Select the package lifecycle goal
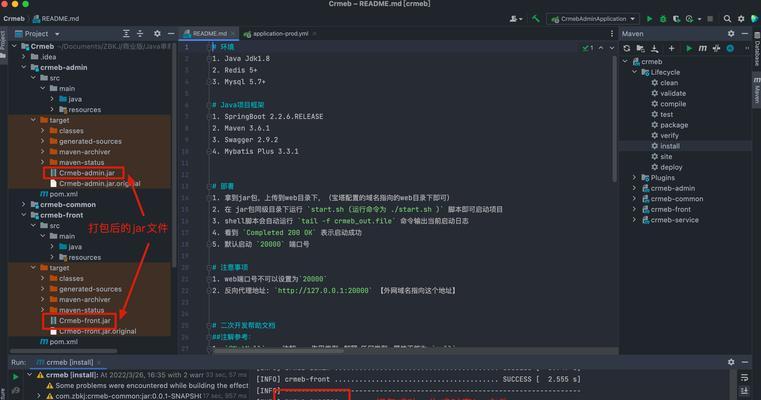Image resolution: width=761 pixels, height=400 pixels. (x=674, y=125)
